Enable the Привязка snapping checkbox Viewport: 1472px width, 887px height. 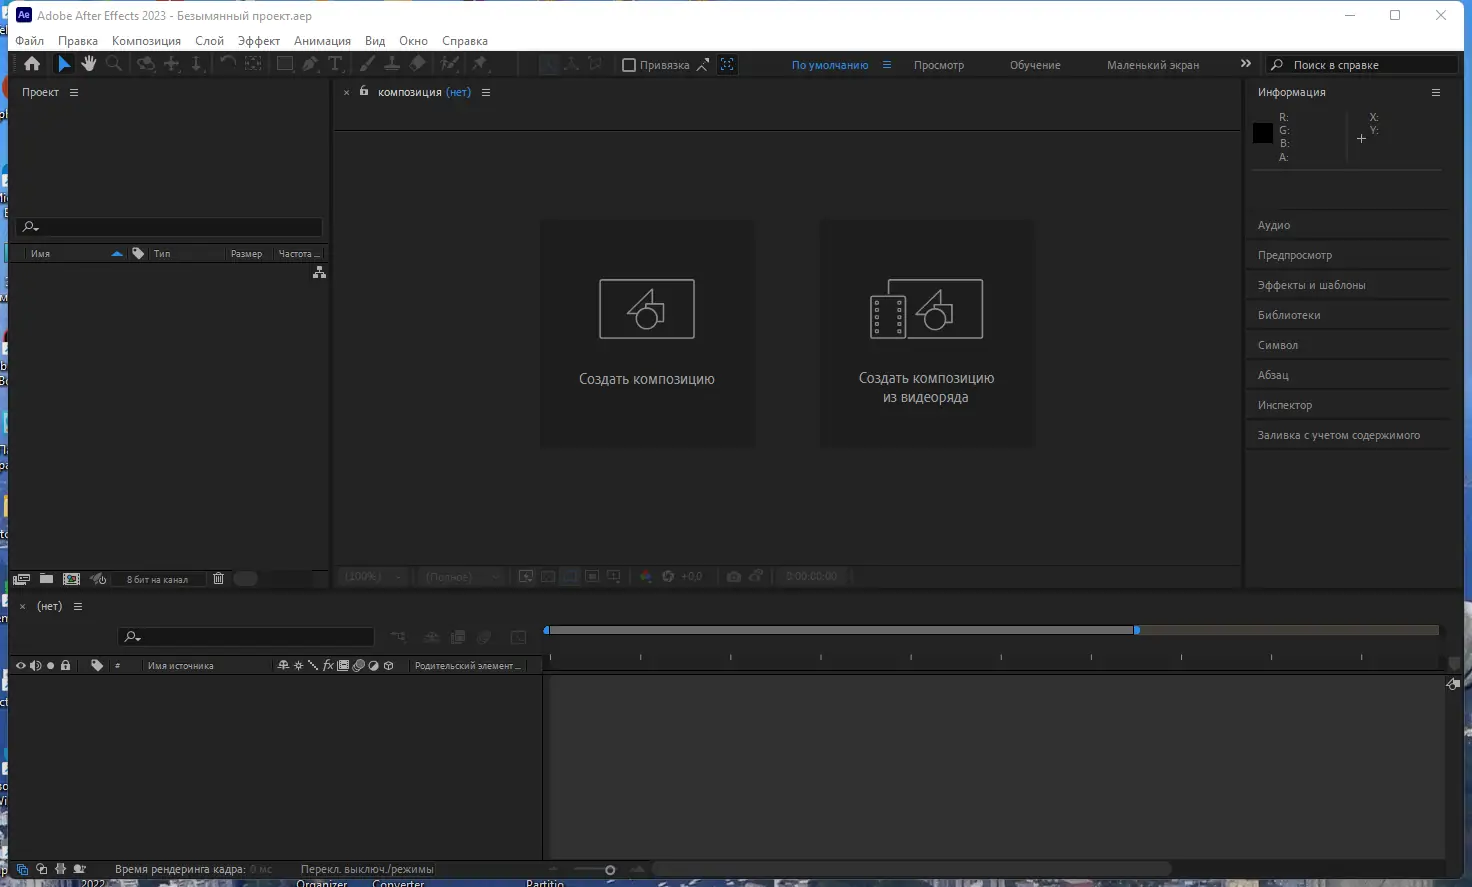(x=629, y=64)
